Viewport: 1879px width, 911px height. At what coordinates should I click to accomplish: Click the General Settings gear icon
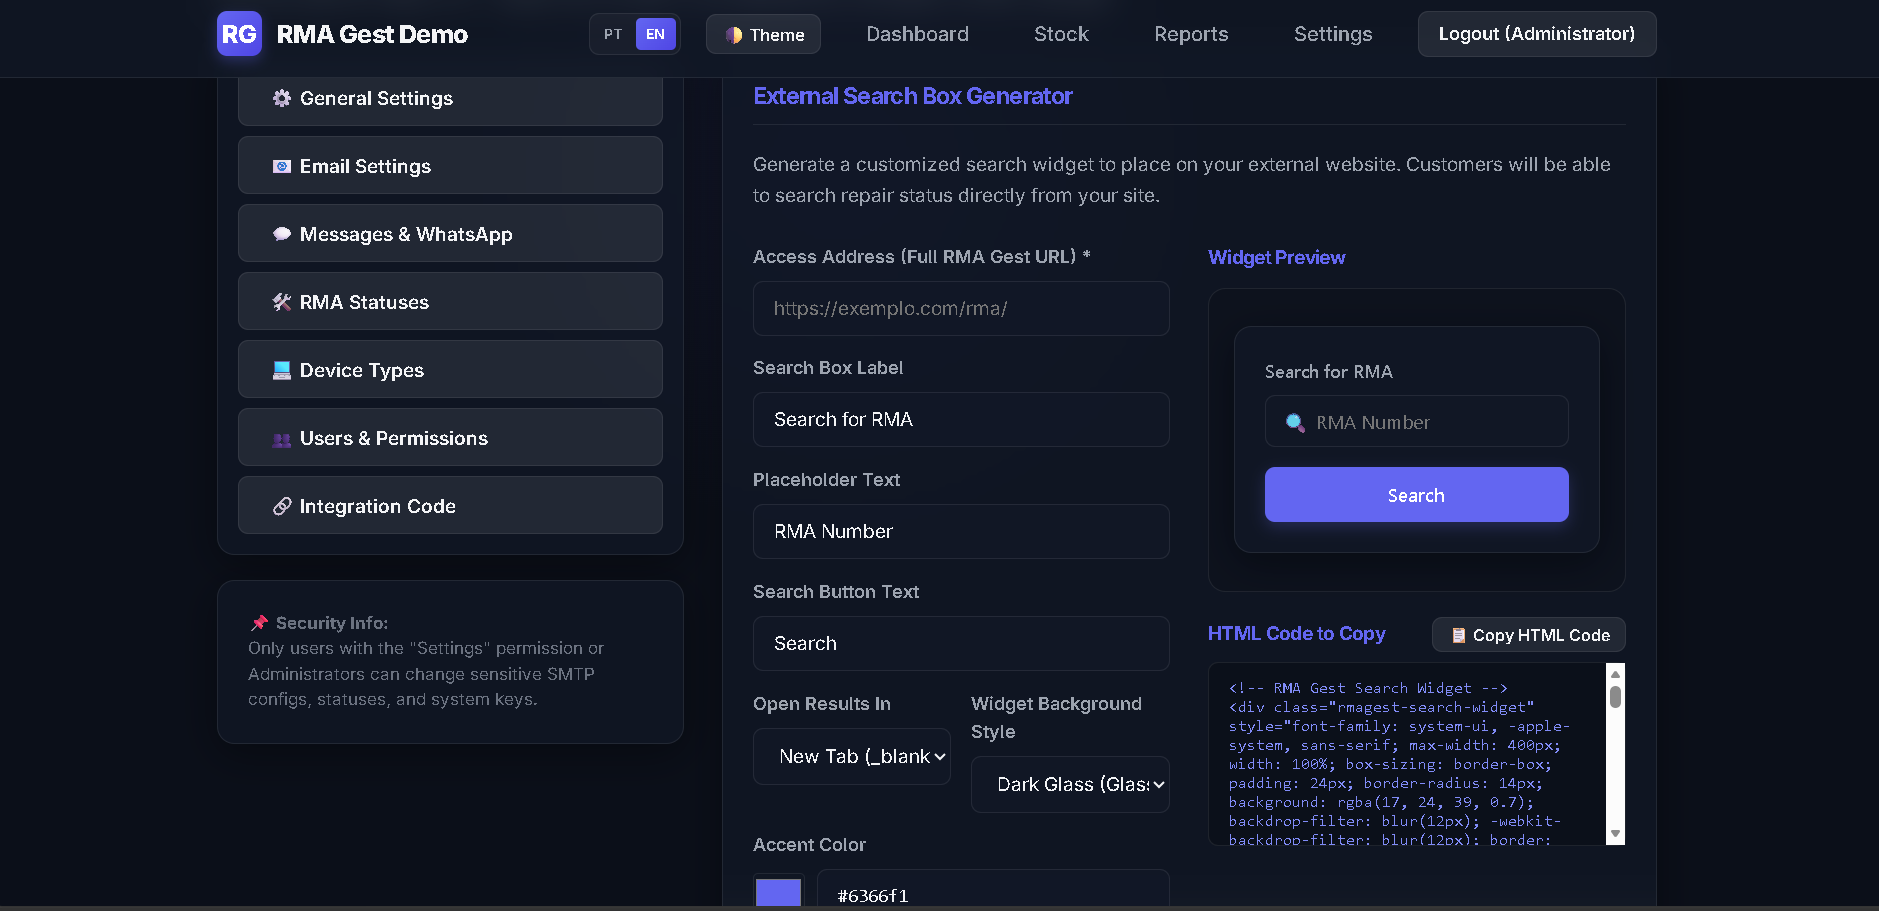pyautogui.click(x=282, y=98)
